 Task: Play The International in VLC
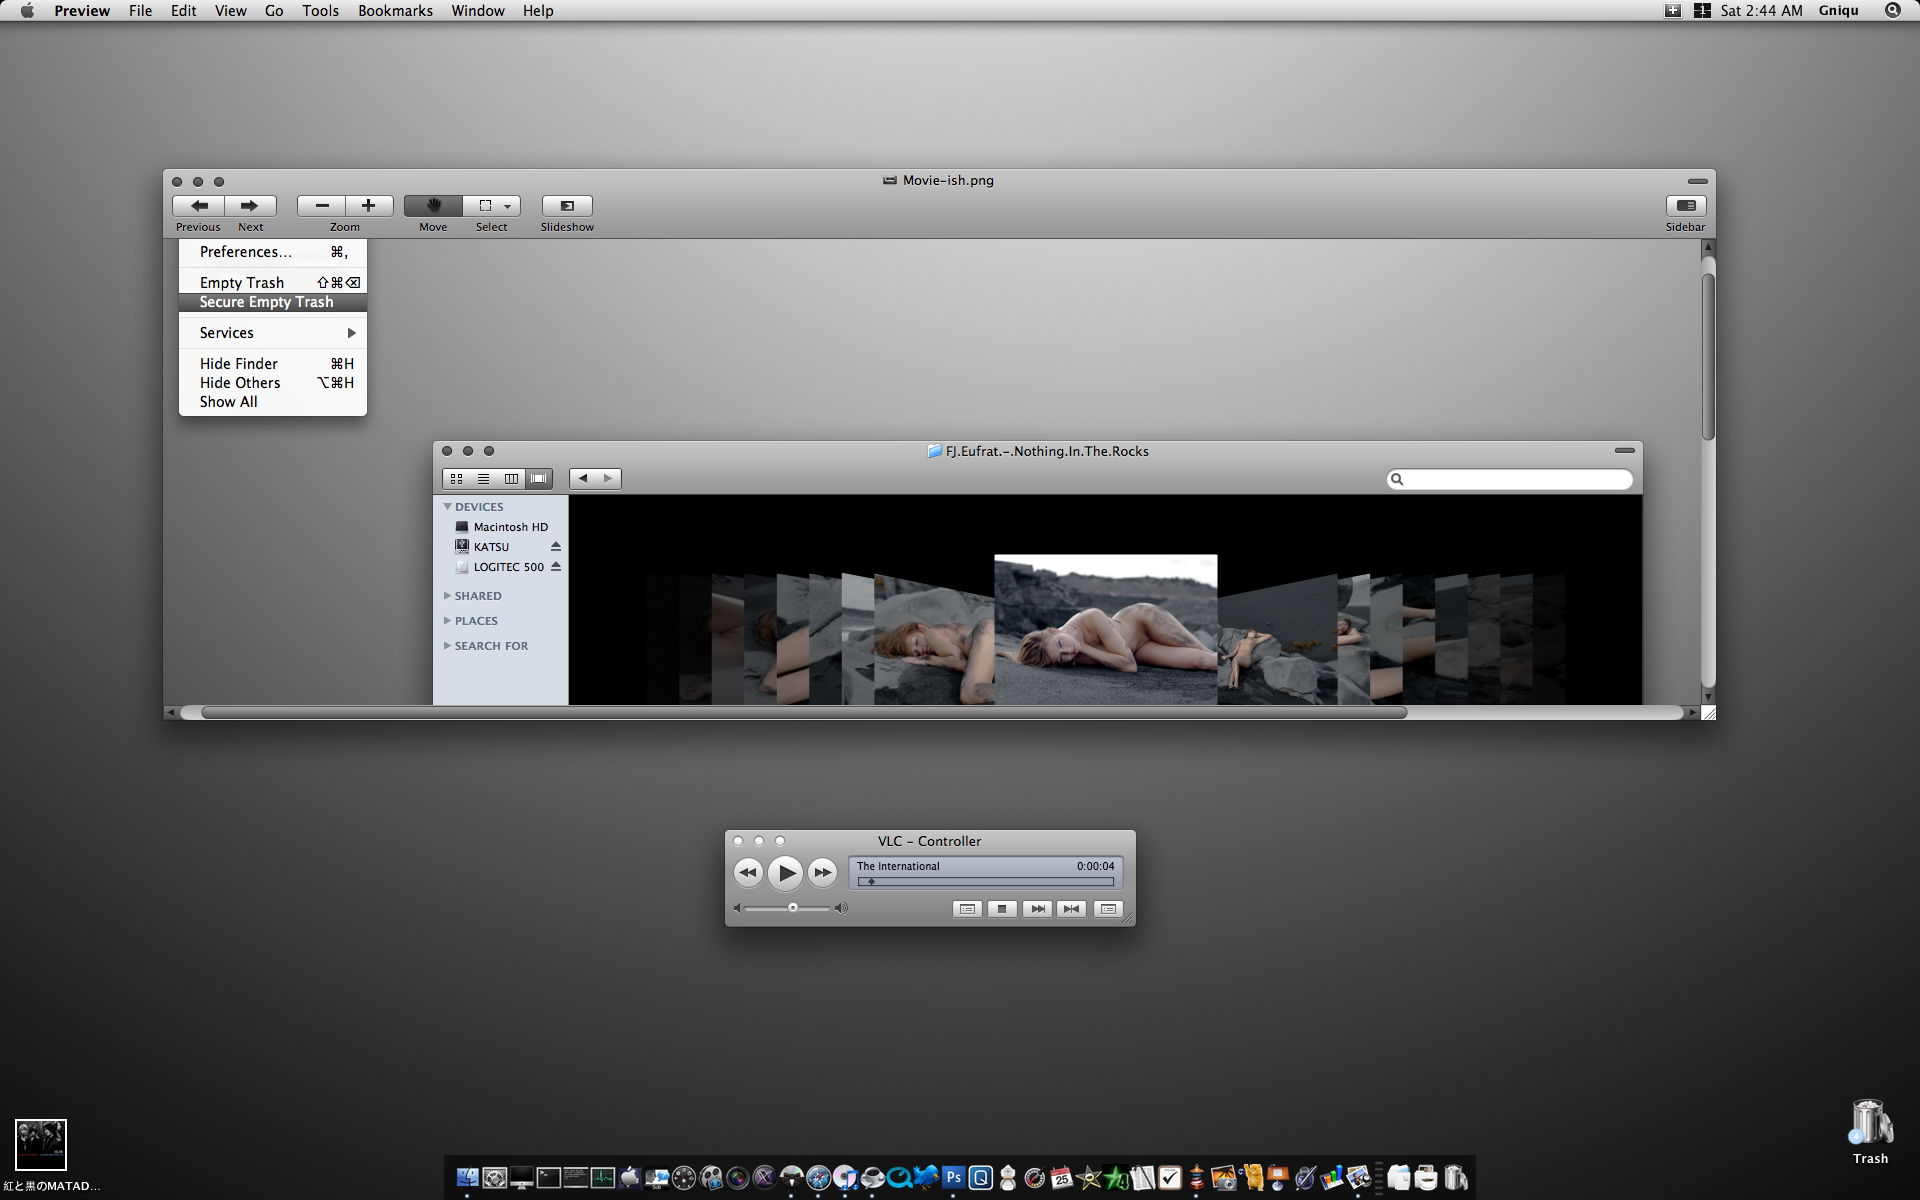pyautogui.click(x=786, y=873)
